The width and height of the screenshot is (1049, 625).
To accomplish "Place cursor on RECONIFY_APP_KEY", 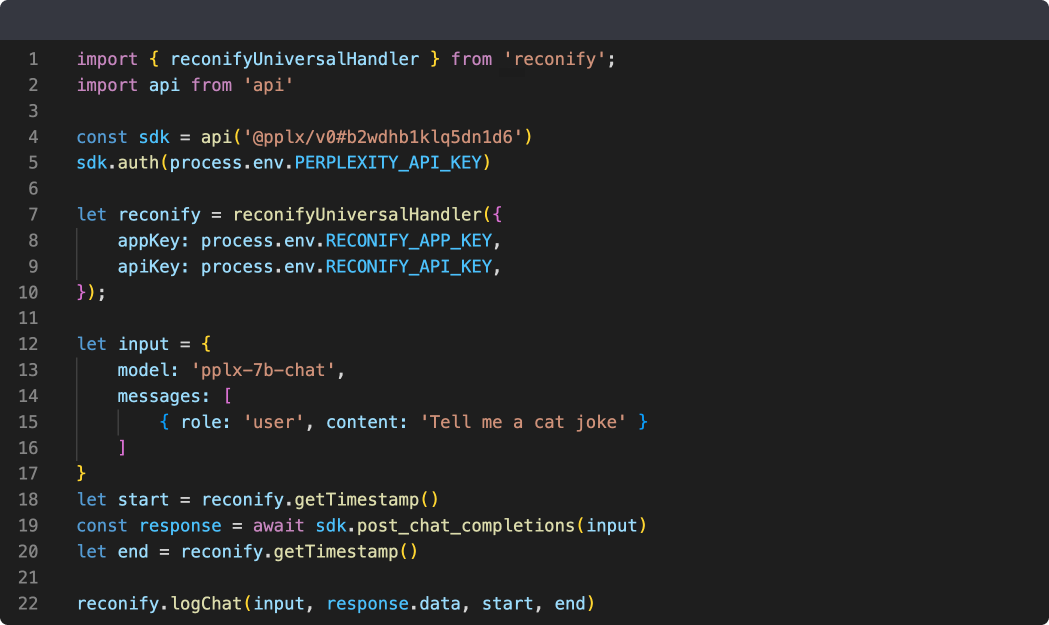I will point(409,241).
